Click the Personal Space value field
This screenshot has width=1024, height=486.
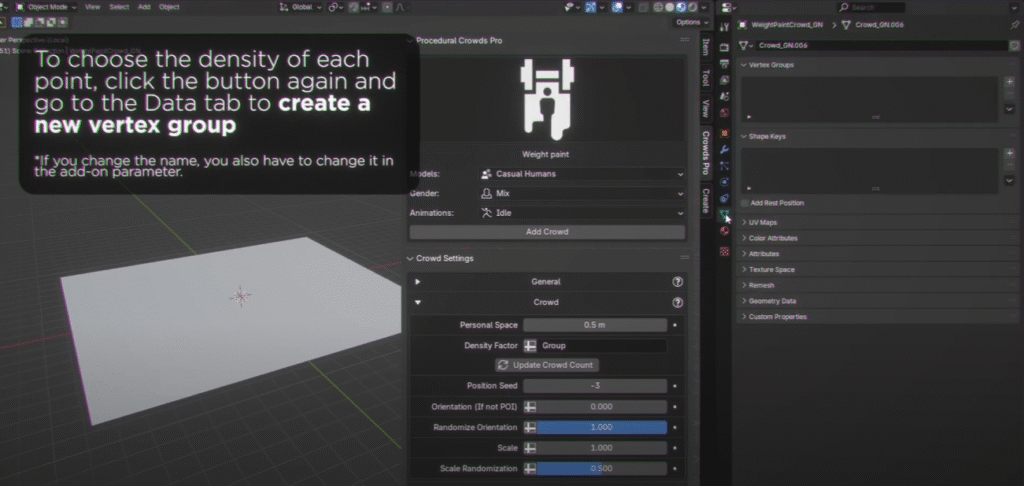tap(594, 325)
